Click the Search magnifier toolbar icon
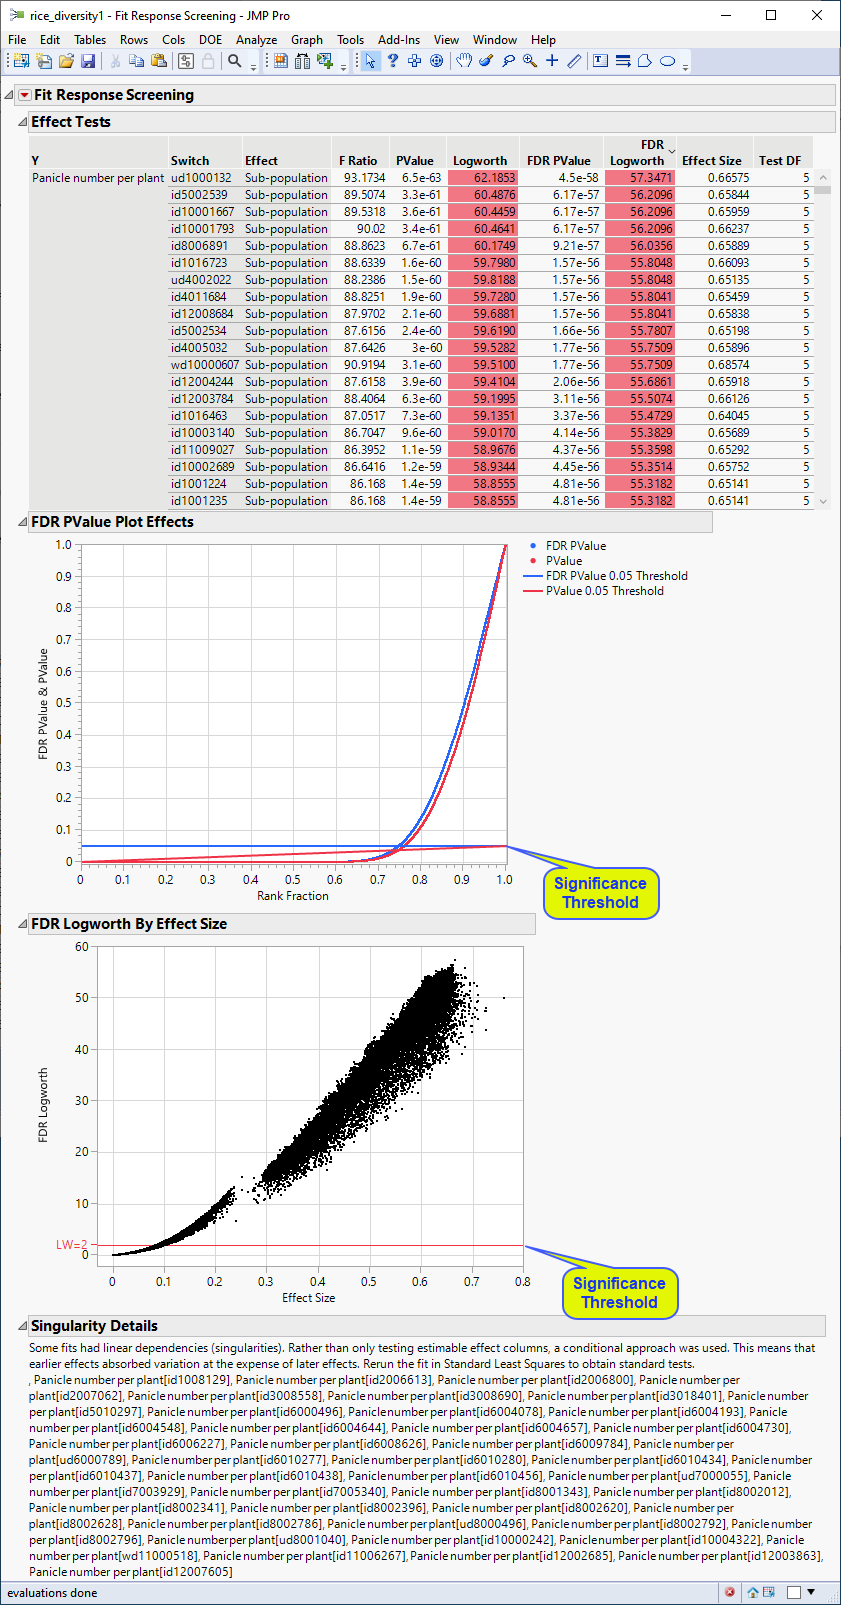This screenshot has height=1605, width=841. 235,61
